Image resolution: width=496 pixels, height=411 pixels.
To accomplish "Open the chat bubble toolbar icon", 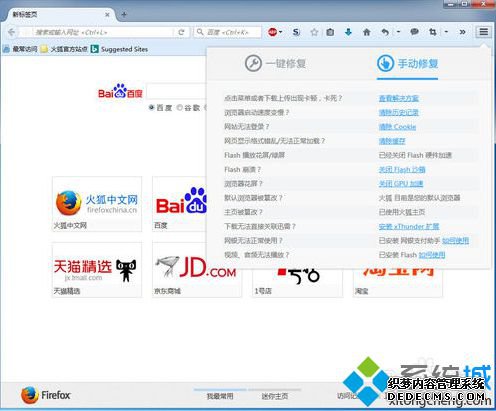I will click(x=414, y=32).
